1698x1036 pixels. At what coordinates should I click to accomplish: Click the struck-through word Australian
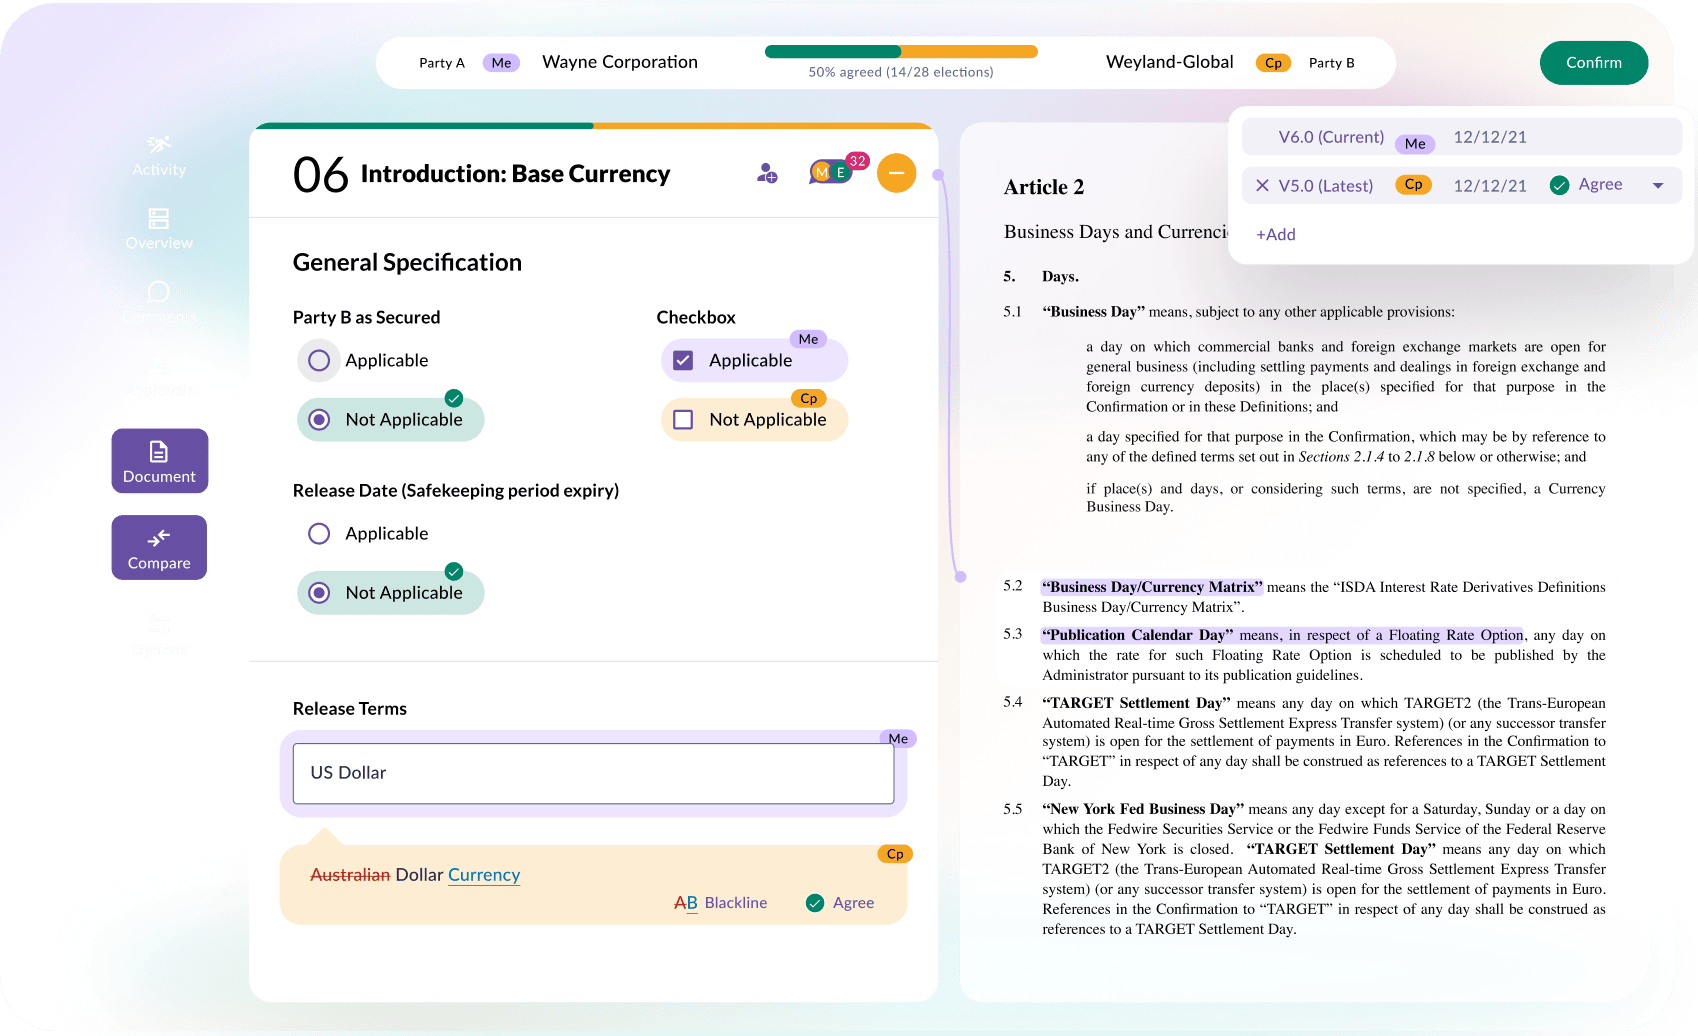pyautogui.click(x=350, y=875)
